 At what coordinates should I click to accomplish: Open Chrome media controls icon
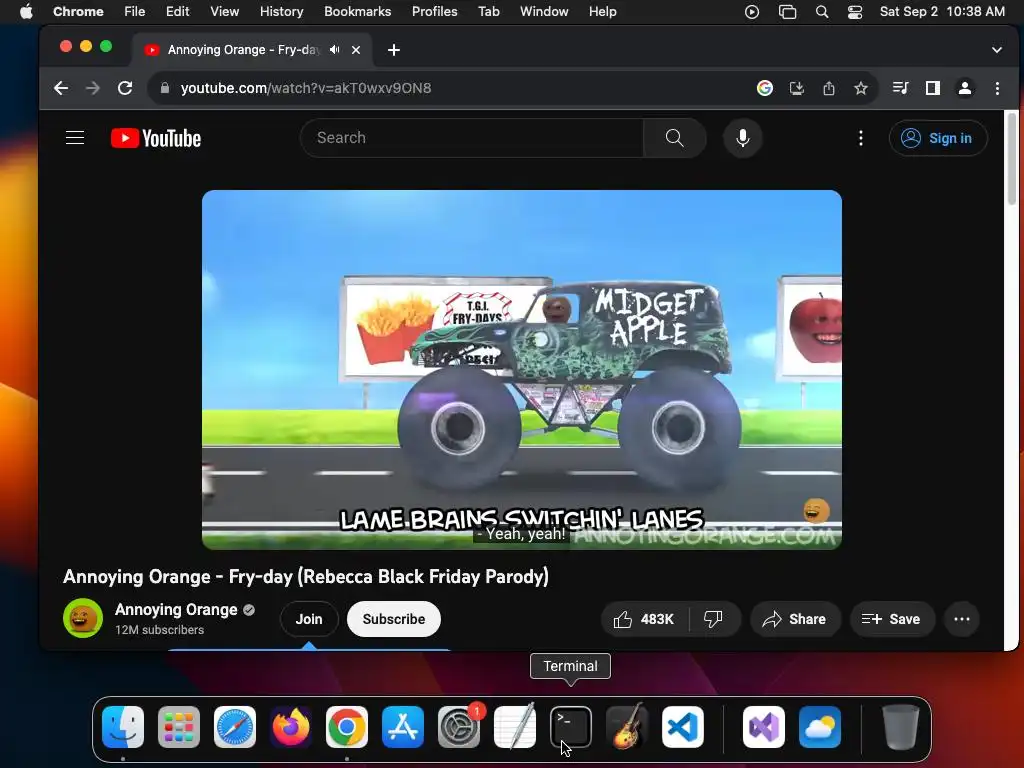[901, 88]
